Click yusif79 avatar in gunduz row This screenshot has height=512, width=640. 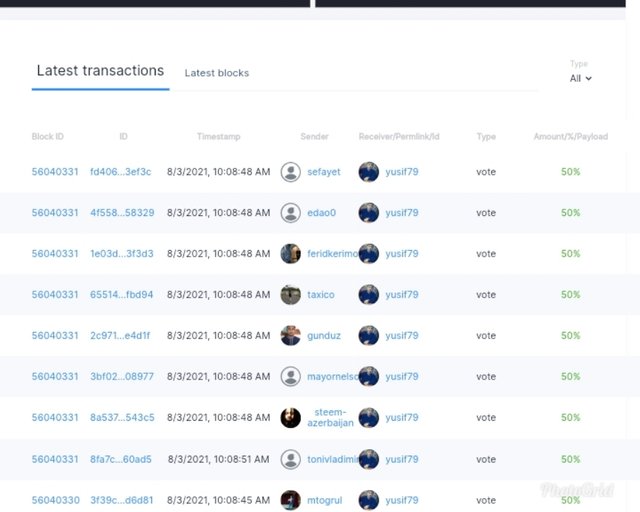pos(369,335)
